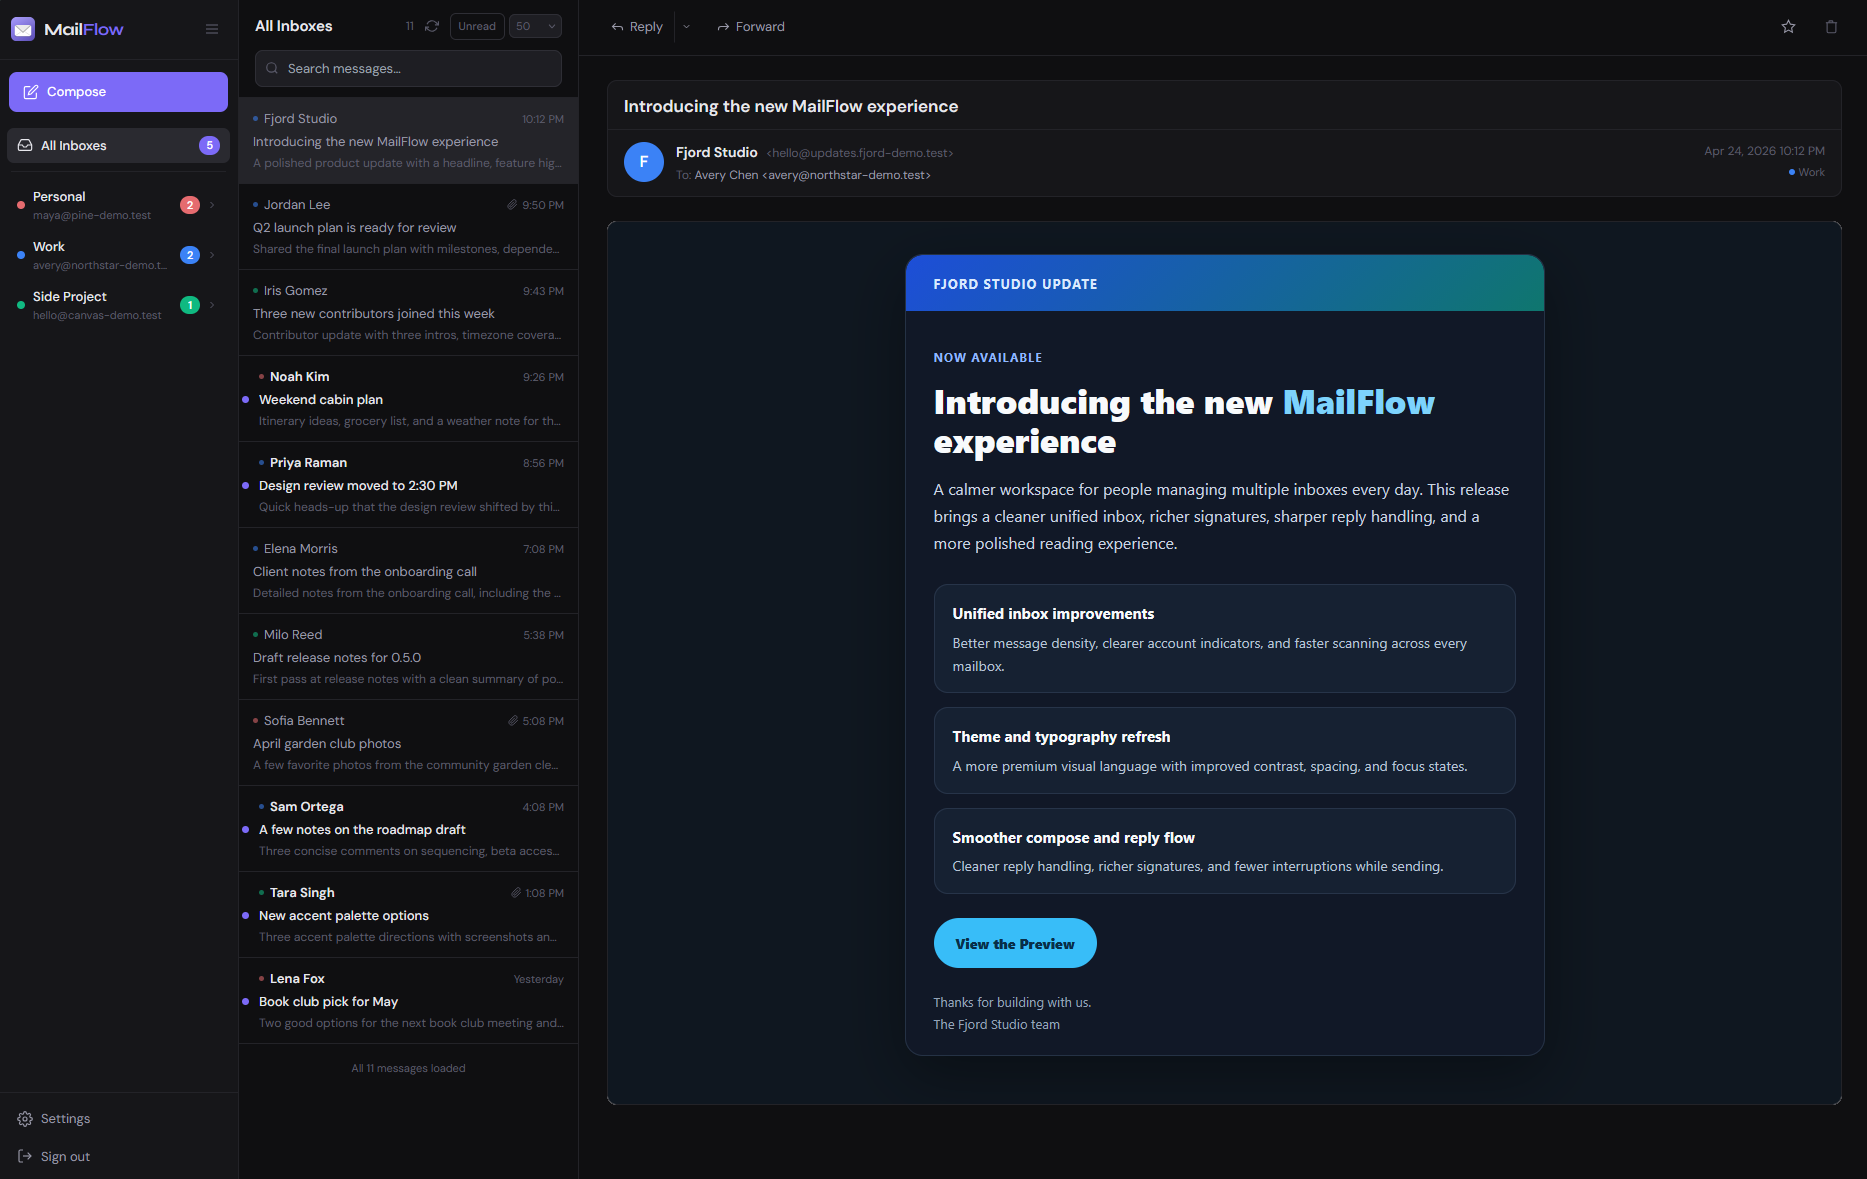This screenshot has height=1179, width=1867.
Task: Toggle the Unread messages filter
Action: point(476,26)
